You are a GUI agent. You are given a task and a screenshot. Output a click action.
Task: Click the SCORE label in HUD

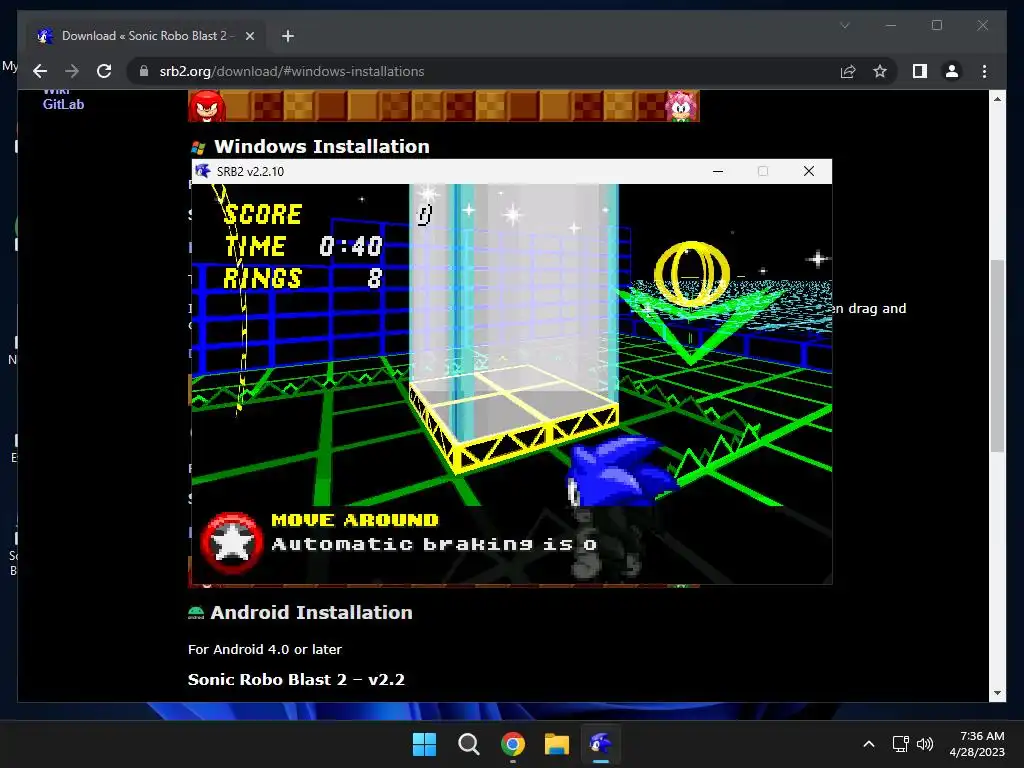pos(263,214)
